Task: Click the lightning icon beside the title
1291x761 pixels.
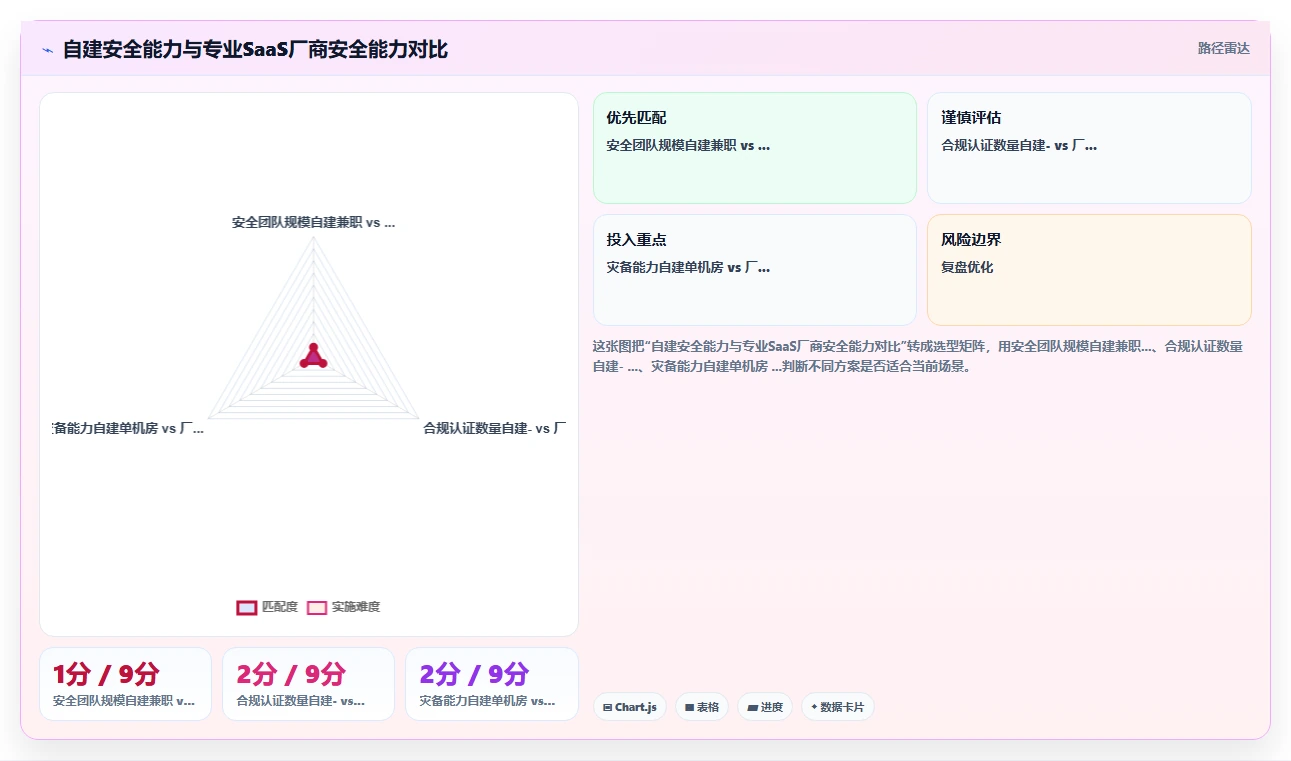Action: pyautogui.click(x=47, y=50)
